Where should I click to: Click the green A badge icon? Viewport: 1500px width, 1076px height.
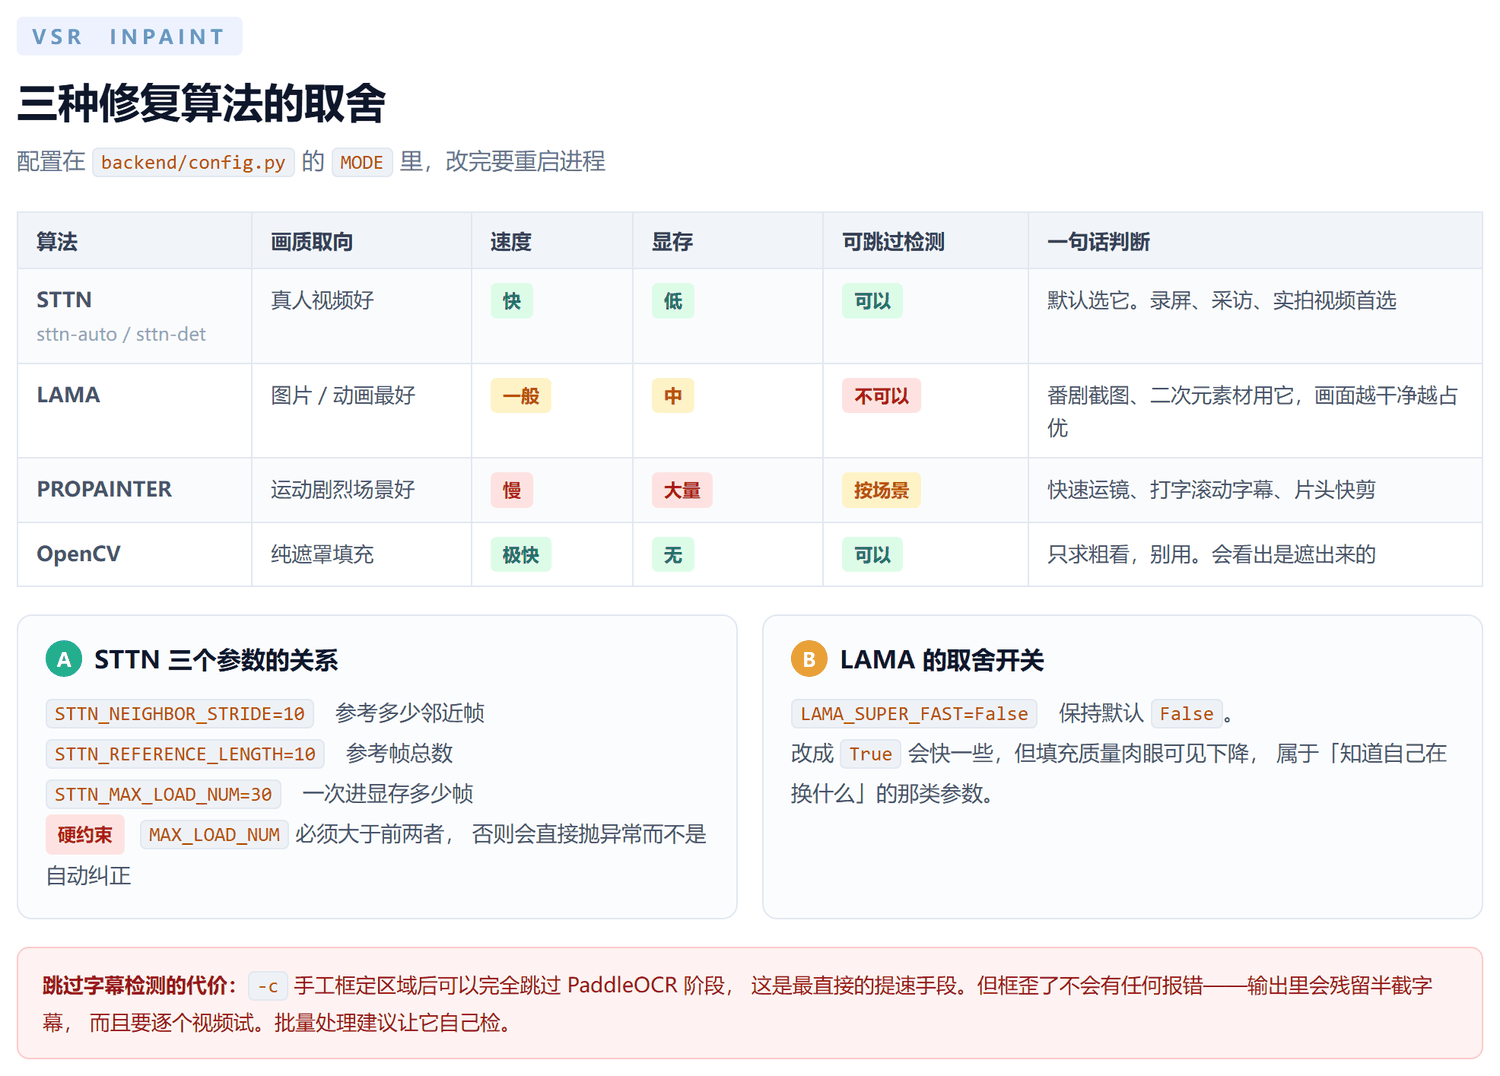point(64,659)
